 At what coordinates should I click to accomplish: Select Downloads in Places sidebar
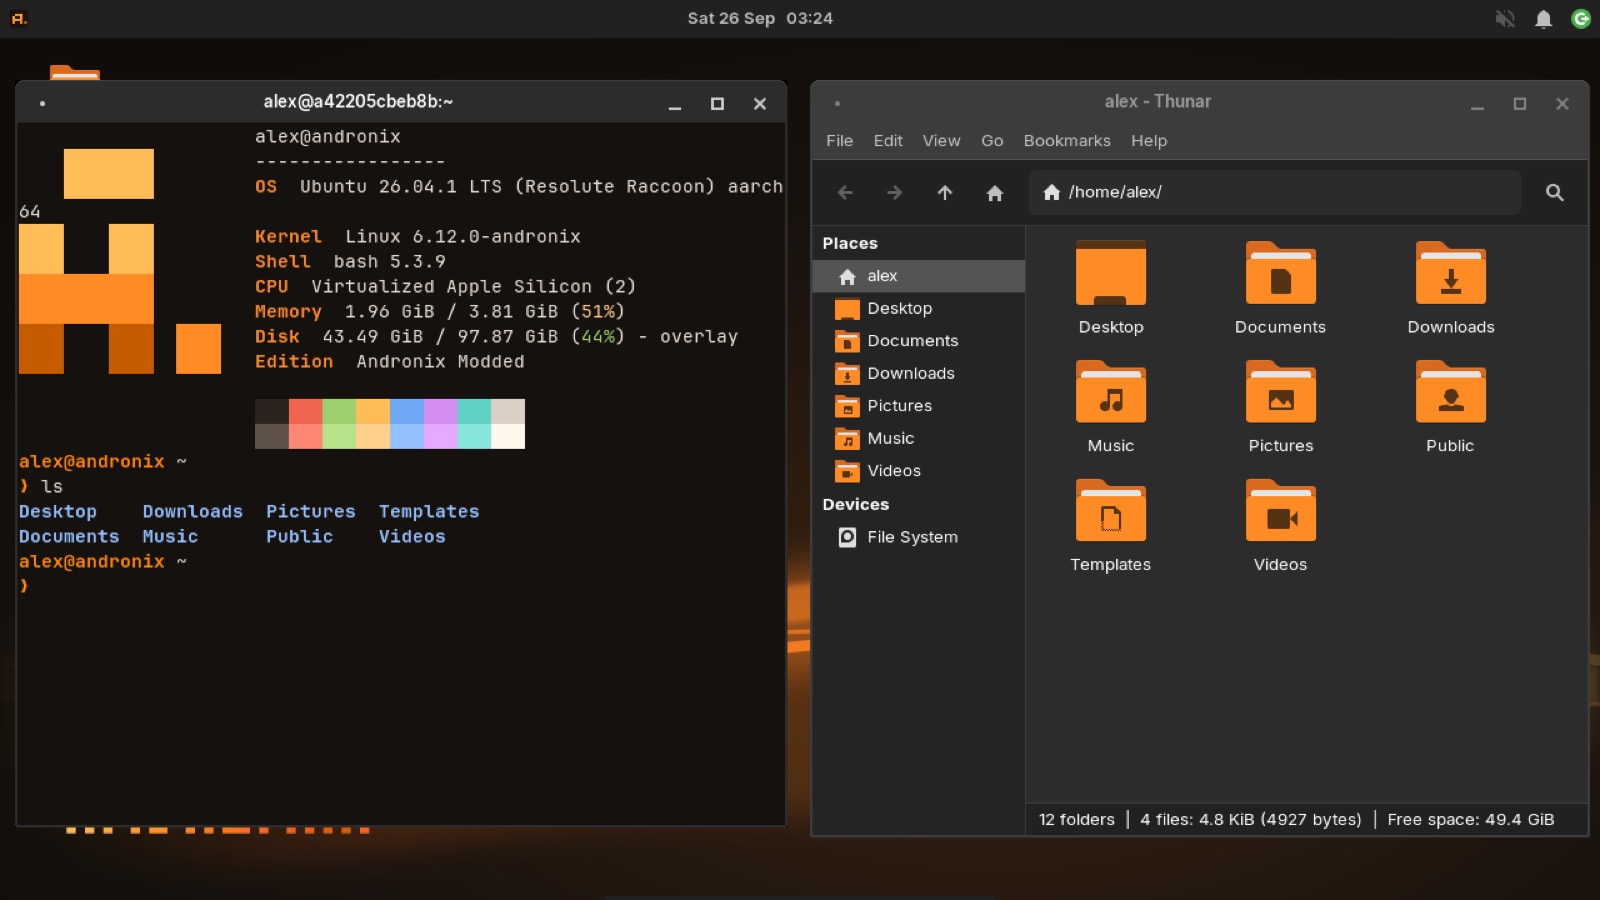(919, 373)
